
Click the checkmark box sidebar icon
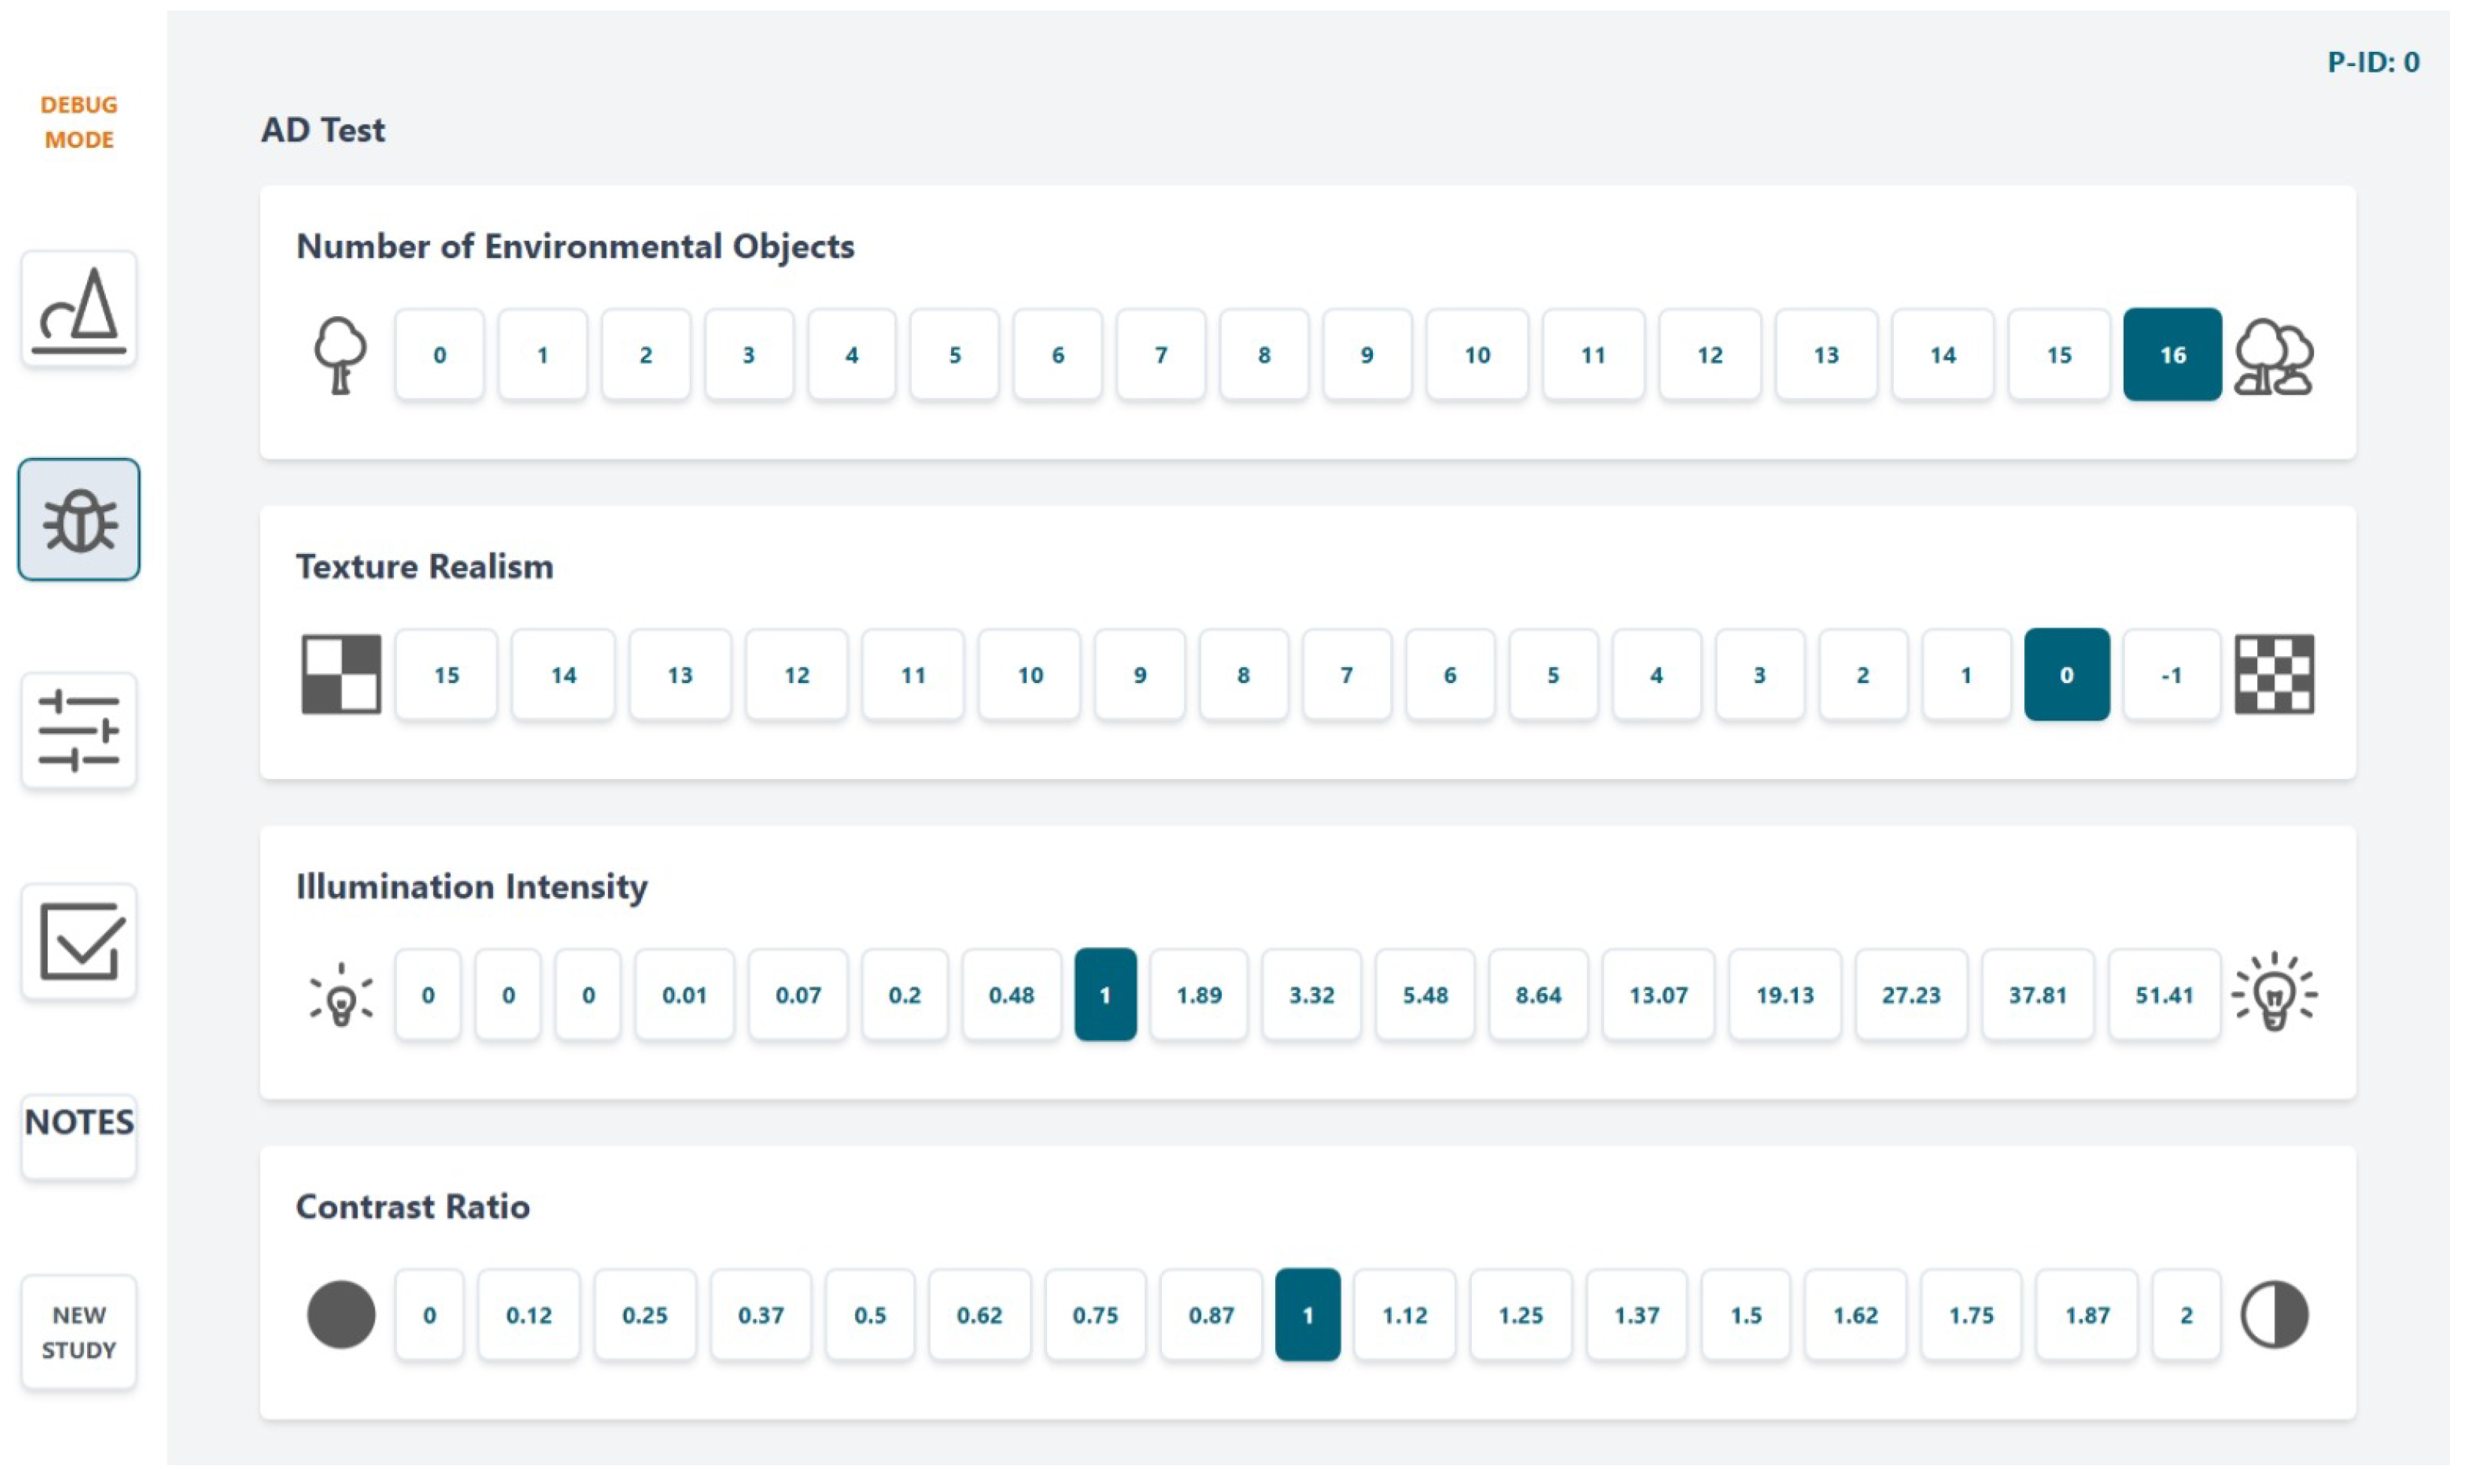[x=79, y=943]
